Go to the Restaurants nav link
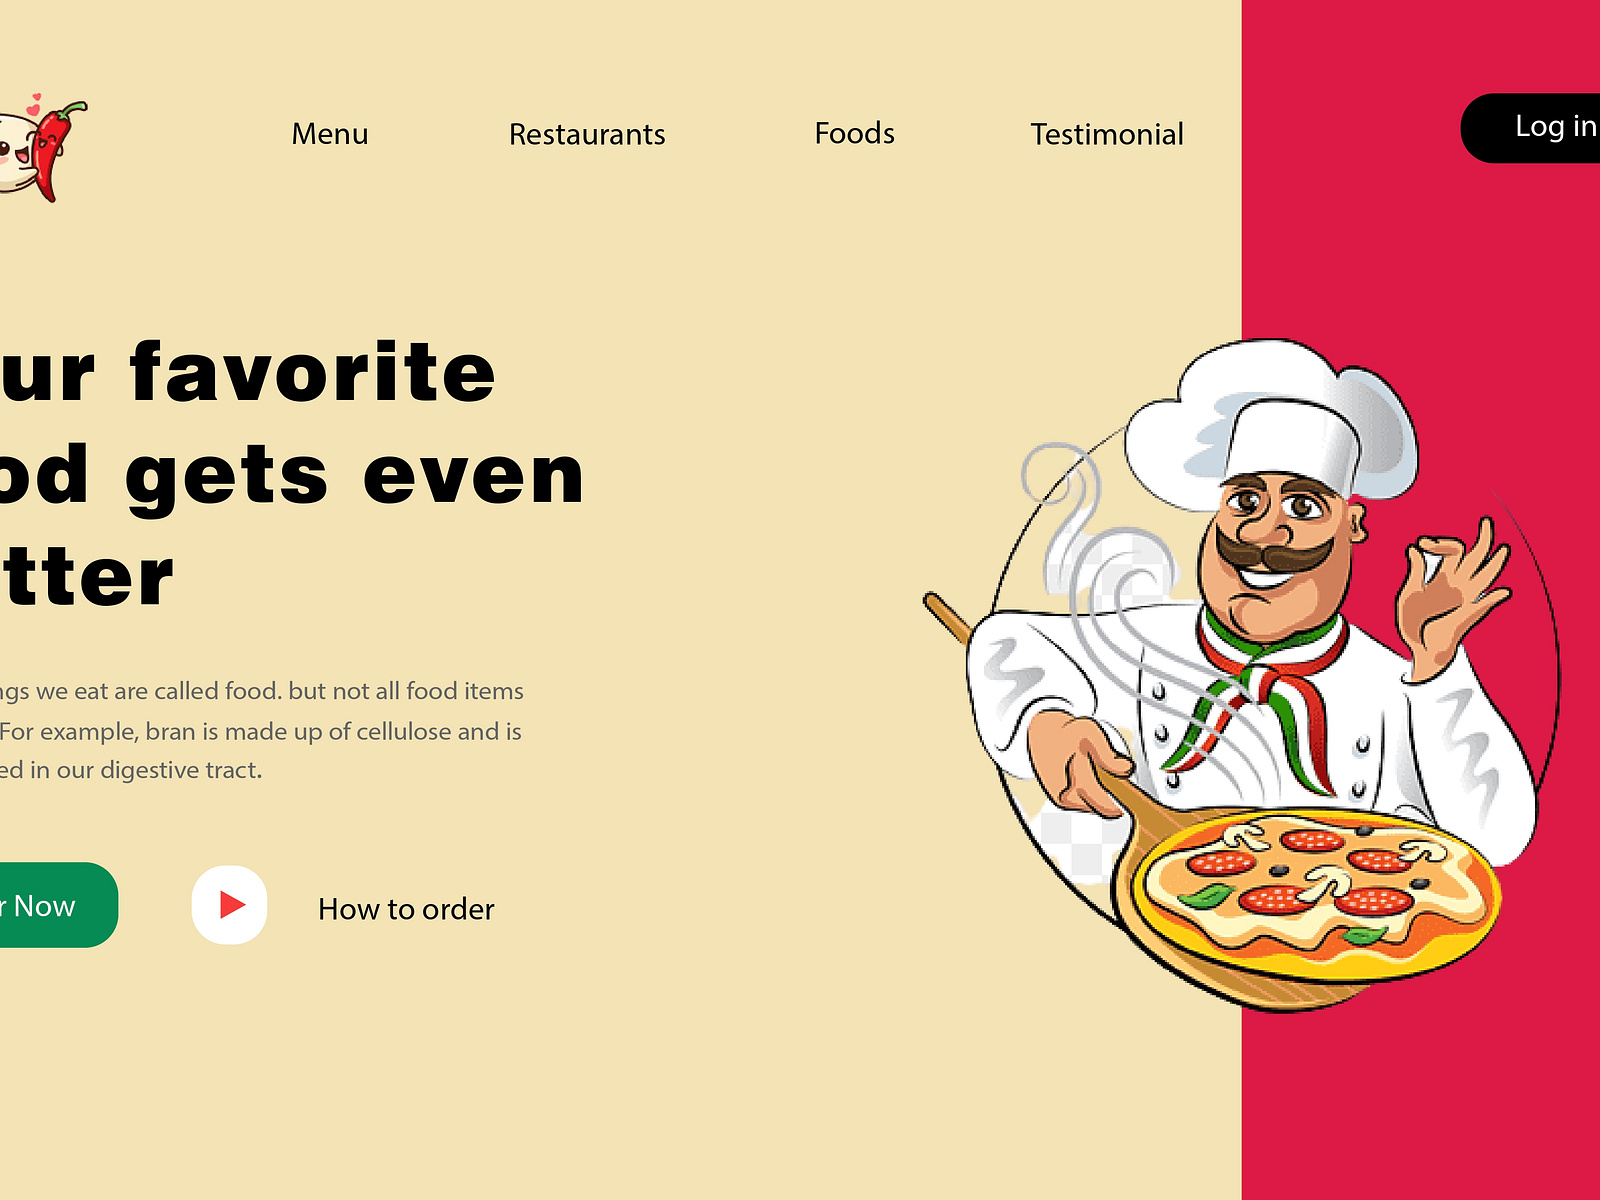 point(587,134)
